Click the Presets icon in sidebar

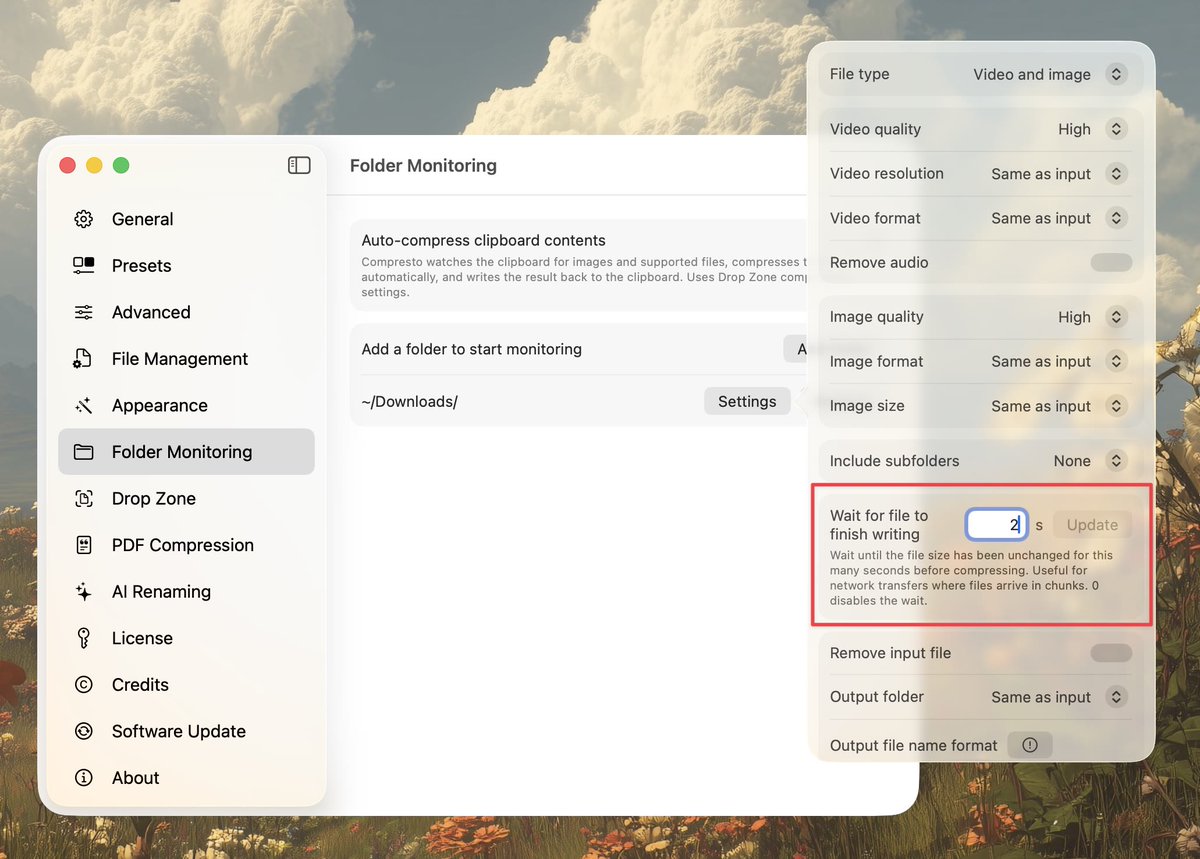coord(84,266)
